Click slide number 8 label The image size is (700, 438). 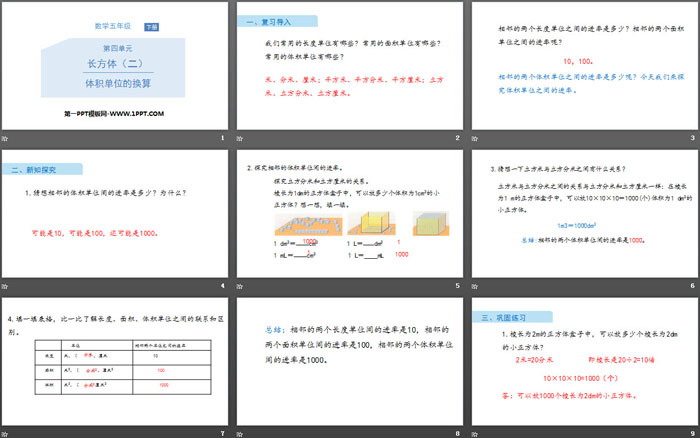458,434
